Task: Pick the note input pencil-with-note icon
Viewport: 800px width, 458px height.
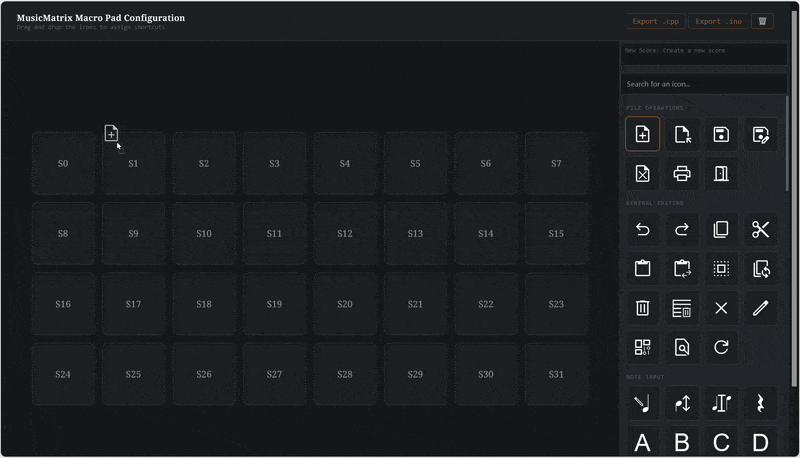Action: coord(642,403)
